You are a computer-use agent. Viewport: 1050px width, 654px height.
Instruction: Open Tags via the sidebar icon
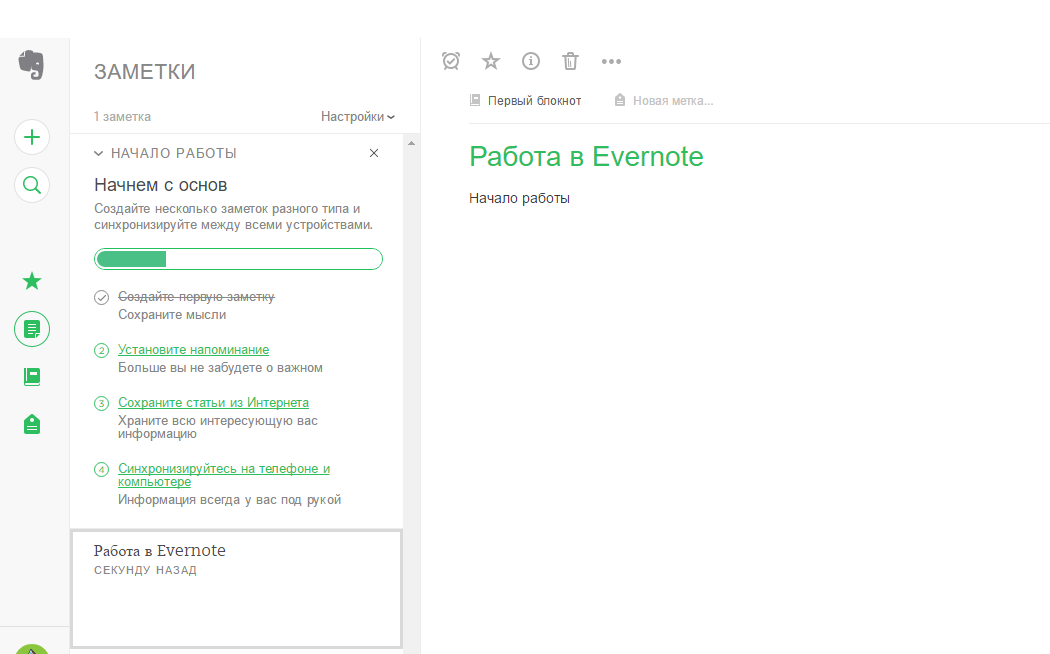(x=31, y=423)
